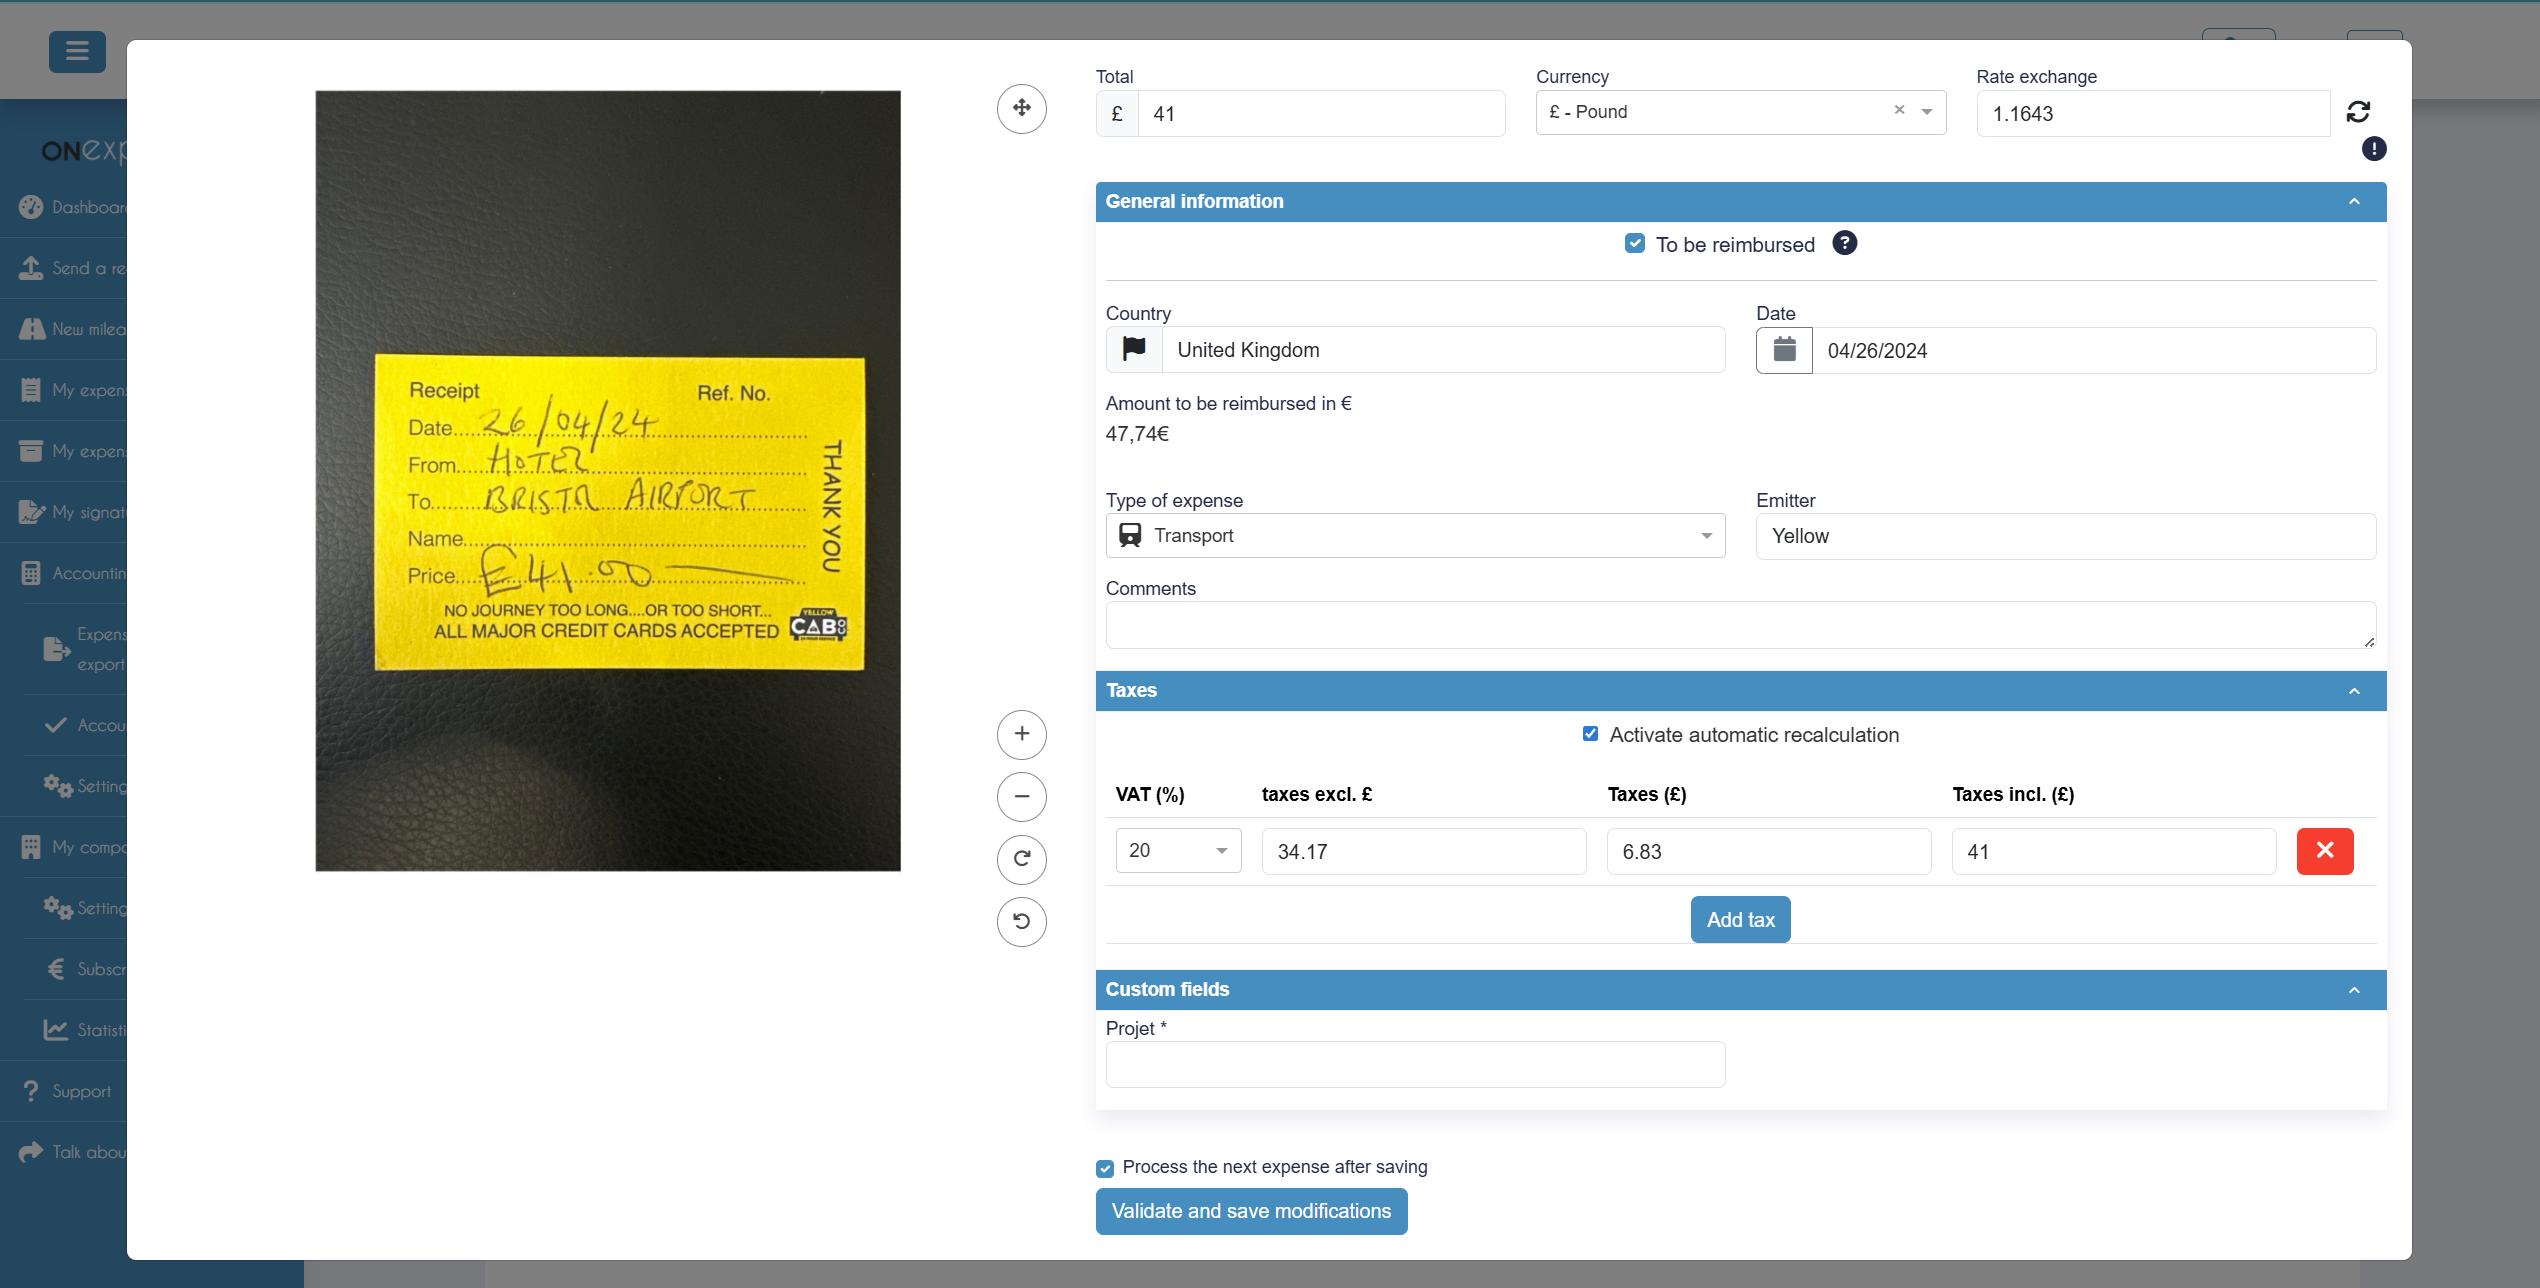Viewport: 2540px width, 1288px height.
Task: Click the reimbursement help question icon
Action: 1844,244
